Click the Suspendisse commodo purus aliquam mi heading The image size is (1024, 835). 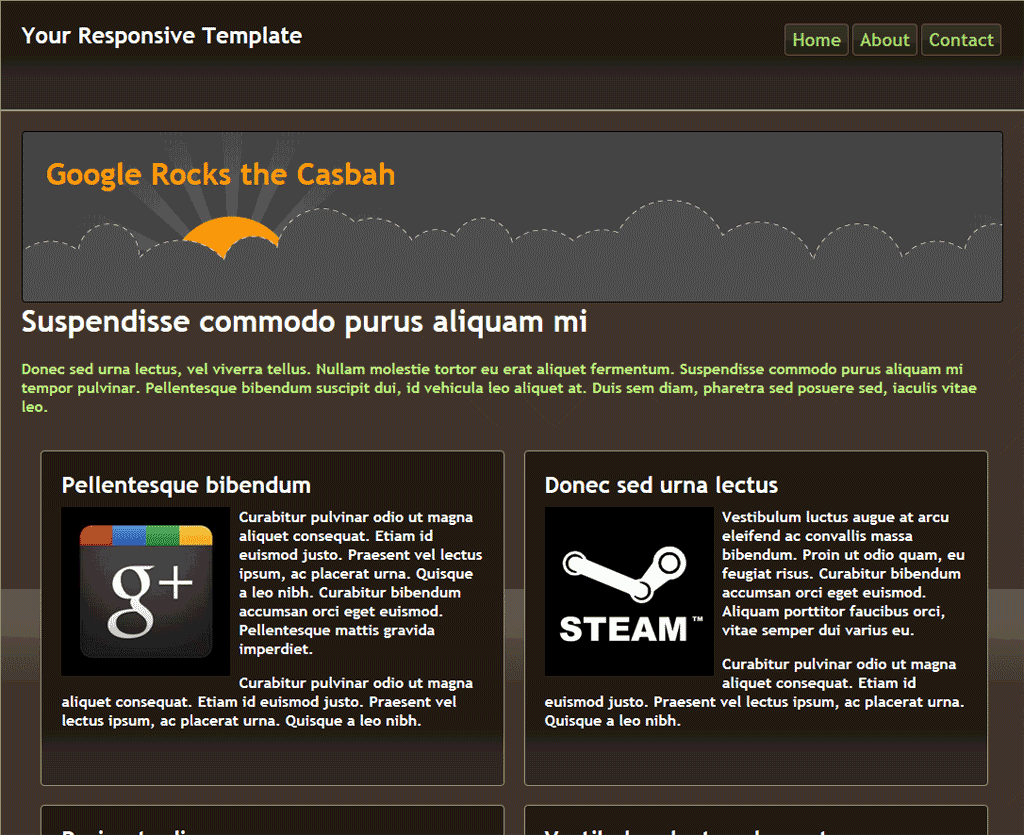304,322
